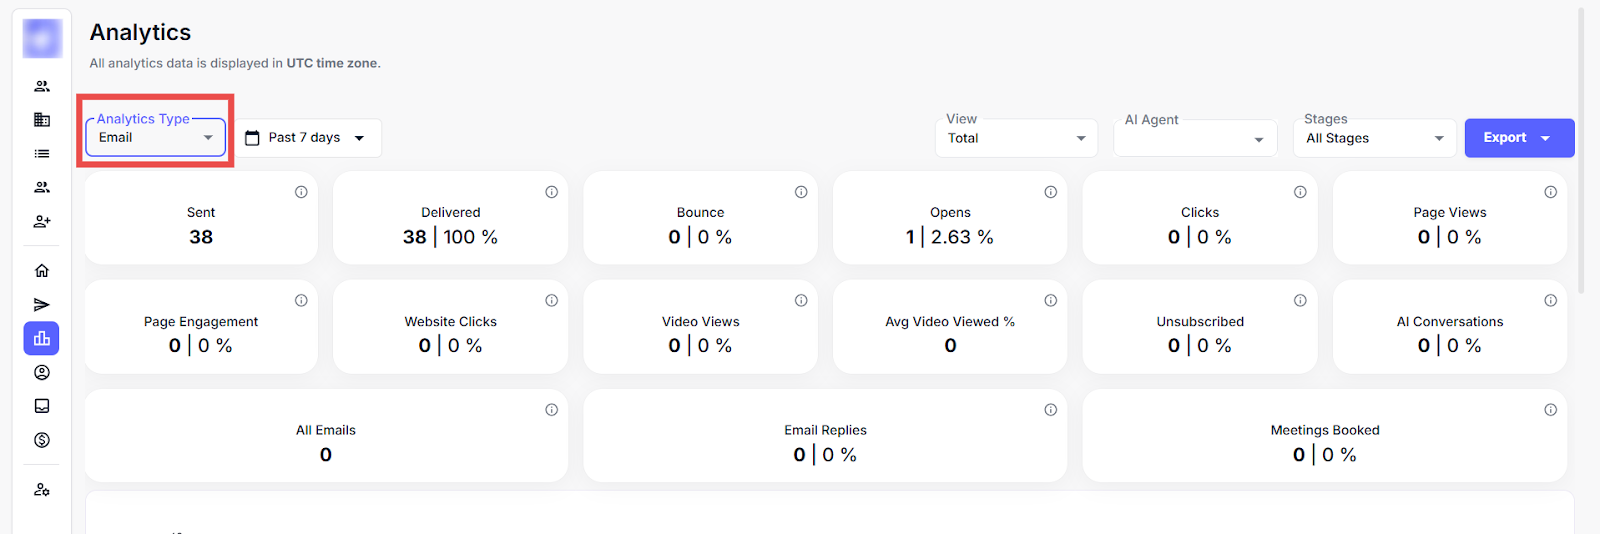Click the info icon on Sent card
Image resolution: width=1600 pixels, height=534 pixels.
301,192
